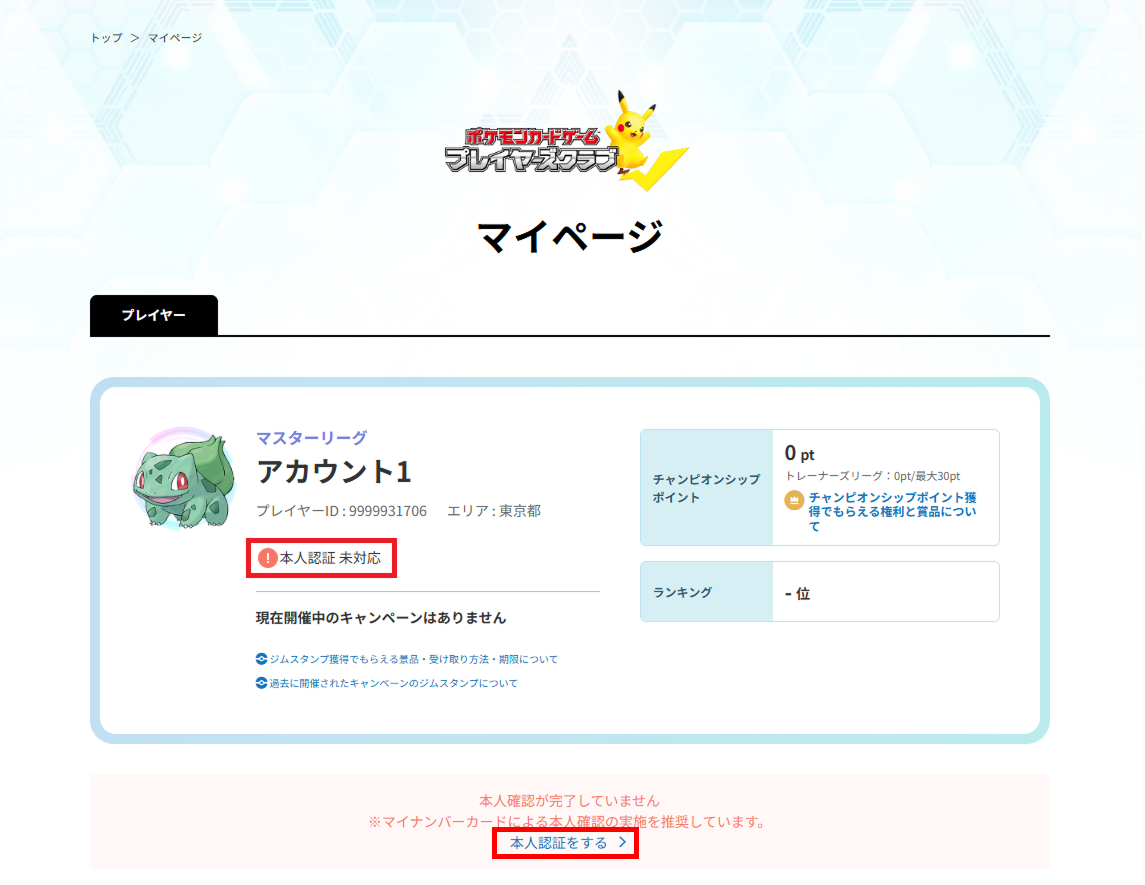1145x885 pixels.
Task: Click the マイページ page heading
Action: click(x=570, y=237)
